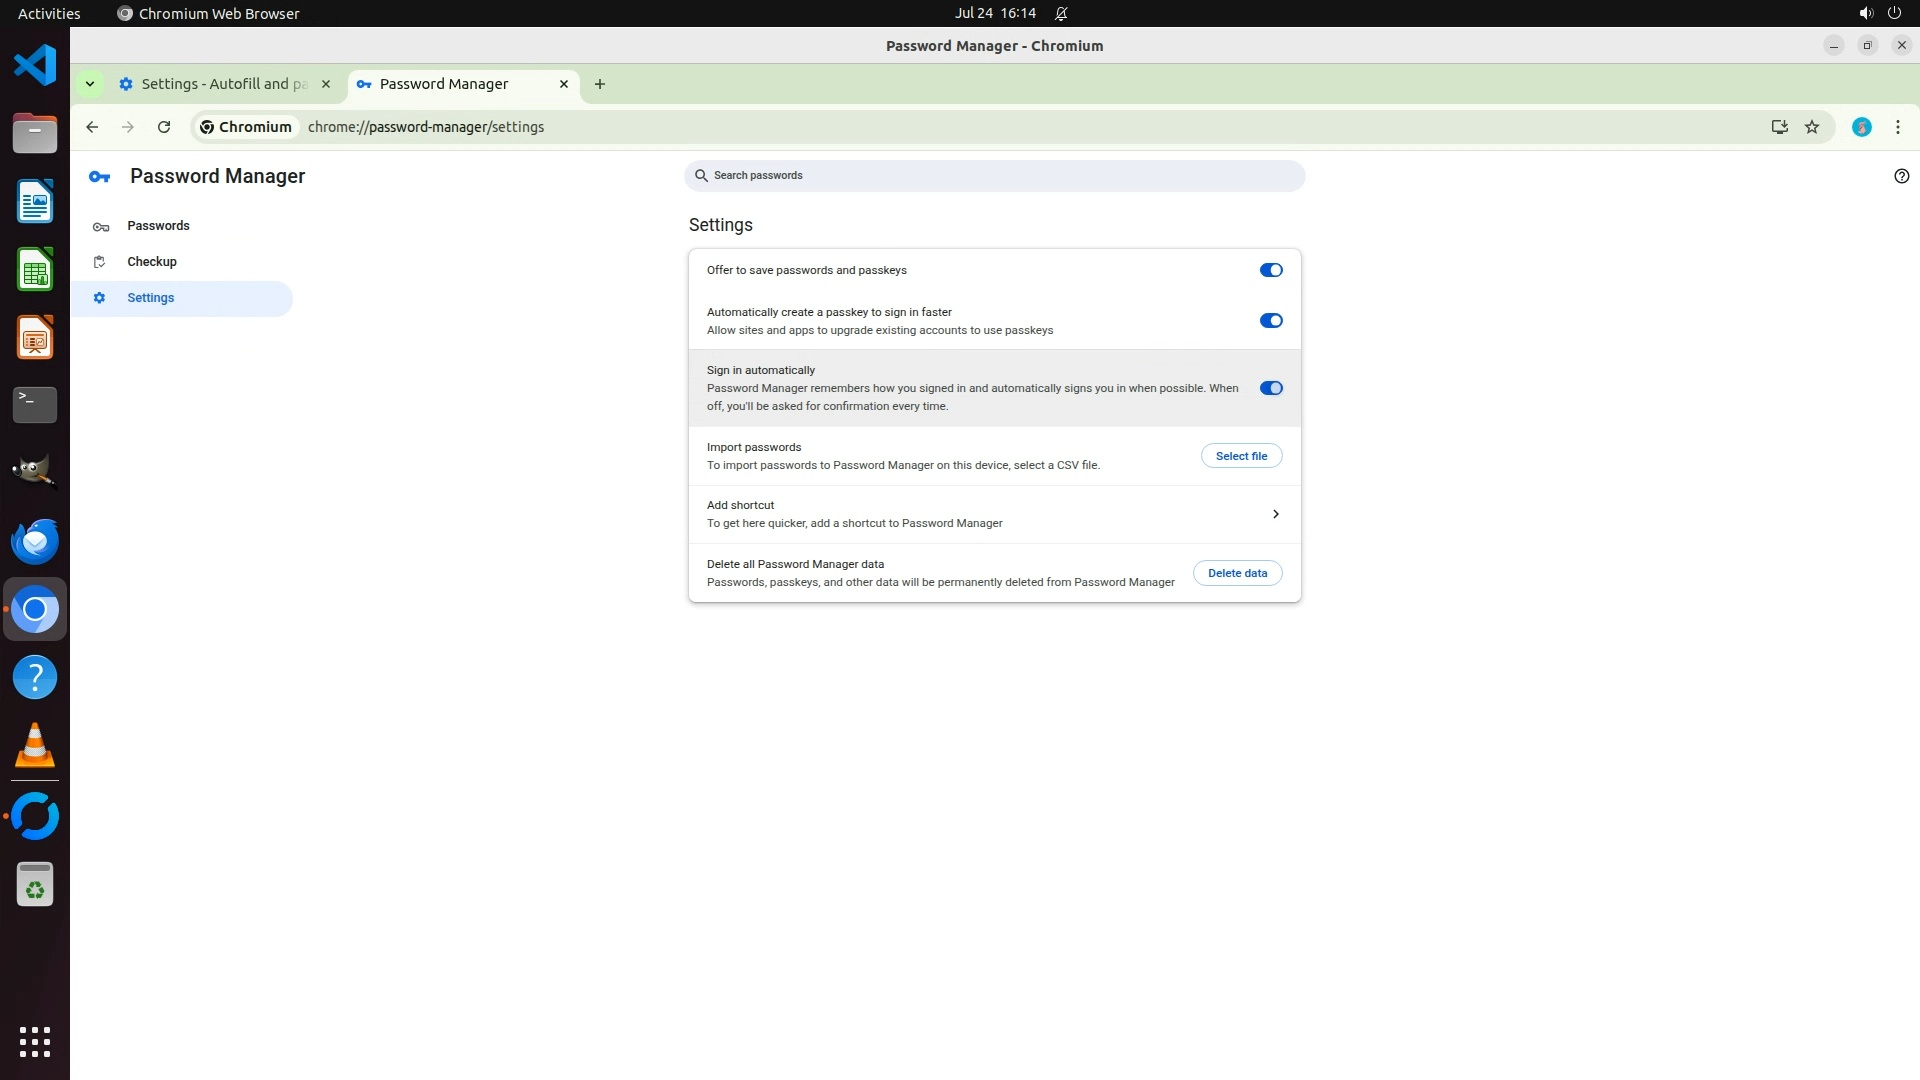Screen dimensions: 1920x1080
Task: Open Chromium three-dot menu
Action: click(x=1897, y=127)
